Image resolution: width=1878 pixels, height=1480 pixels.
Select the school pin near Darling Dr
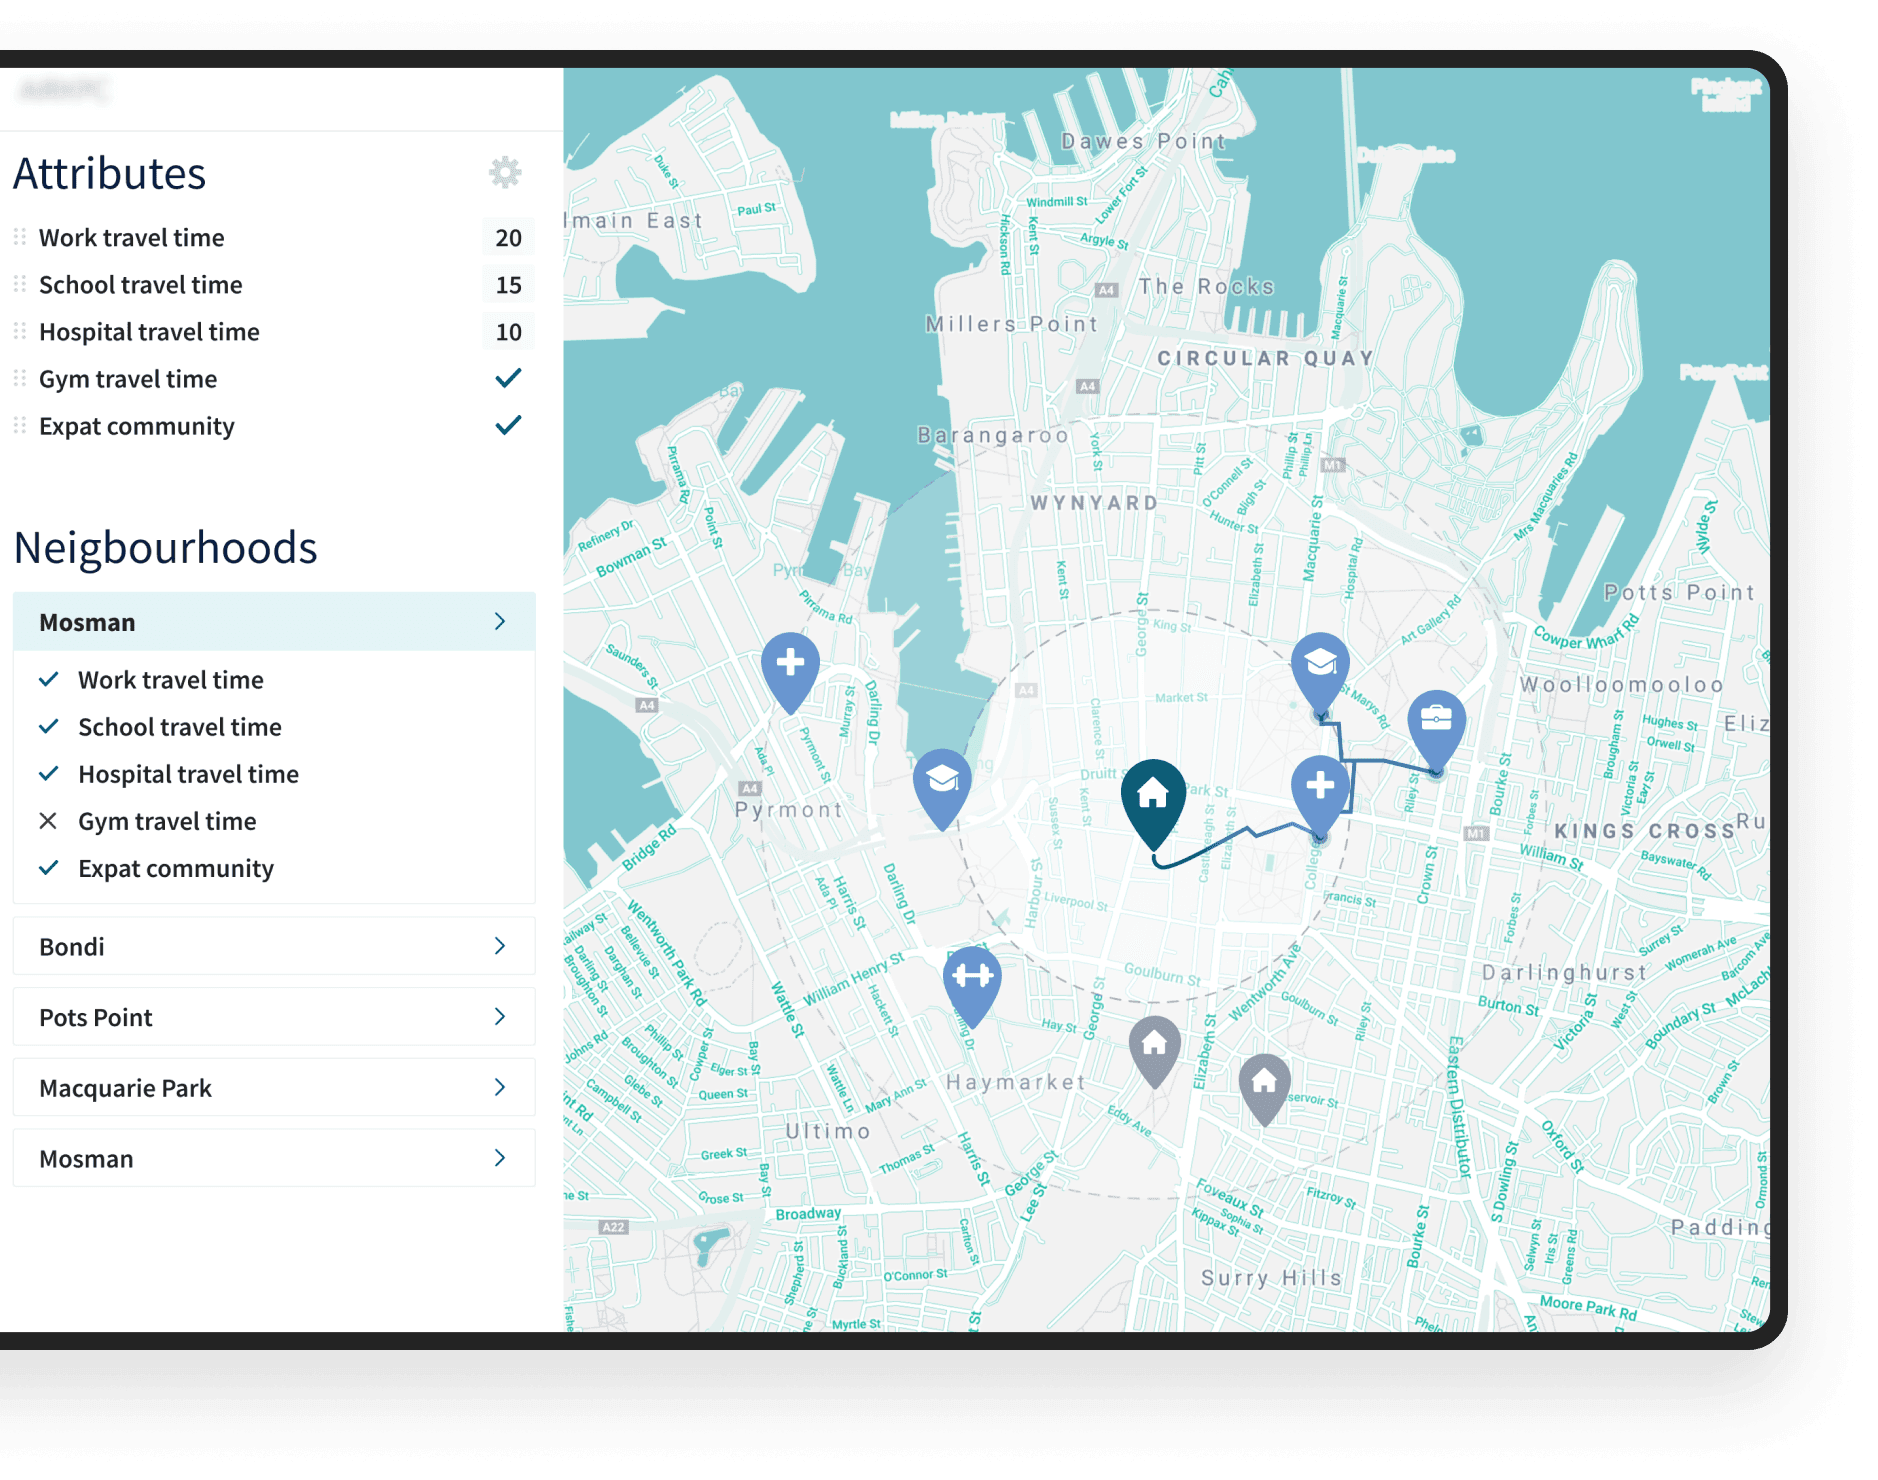pyautogui.click(x=942, y=788)
